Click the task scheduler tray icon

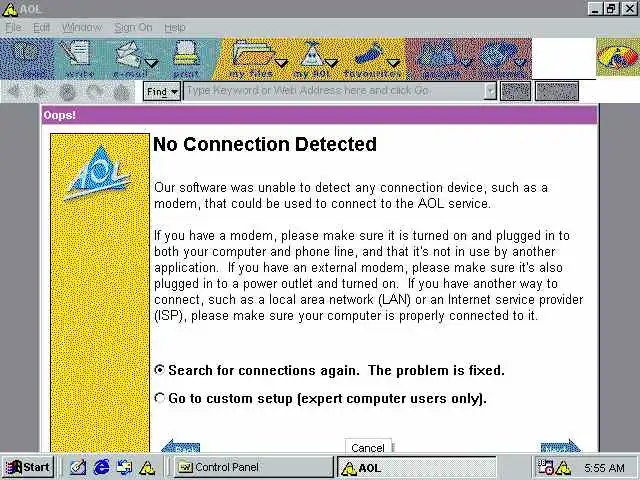[545, 467]
